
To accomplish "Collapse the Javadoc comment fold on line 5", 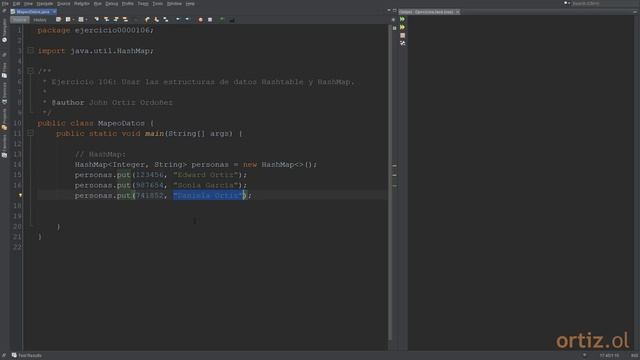I will pyautogui.click(x=31, y=71).
